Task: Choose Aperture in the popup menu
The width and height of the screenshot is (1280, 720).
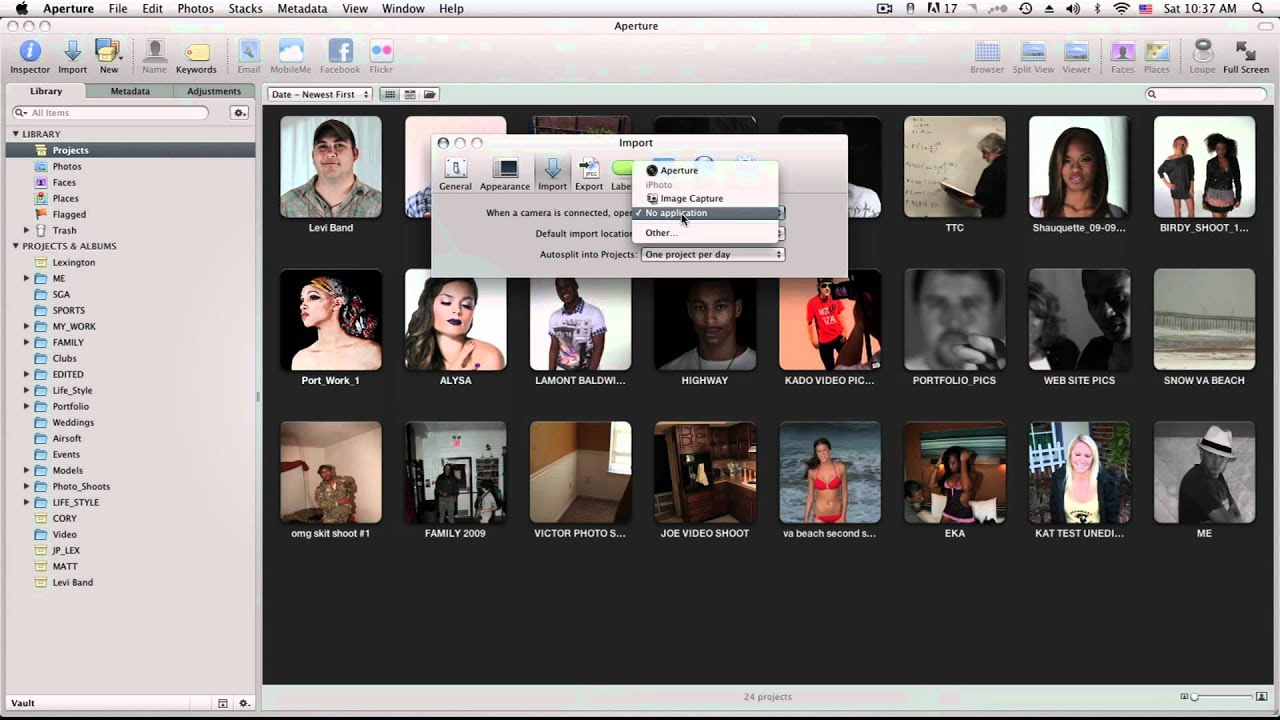Action: click(x=705, y=170)
